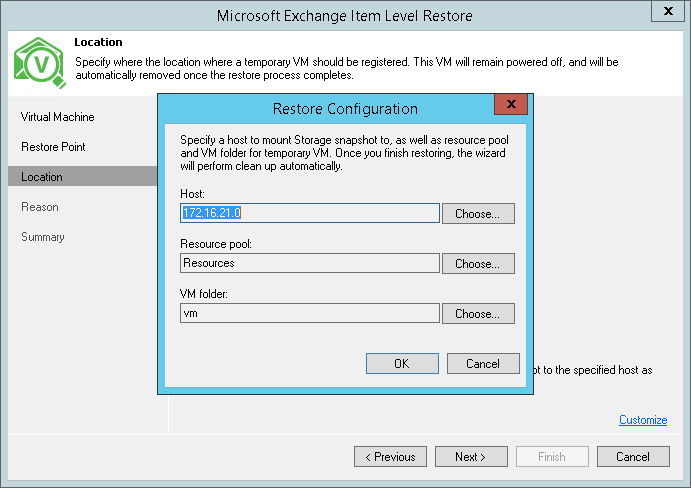This screenshot has height=488, width=691.
Task: Click the disabled Finish button
Action: 552,457
